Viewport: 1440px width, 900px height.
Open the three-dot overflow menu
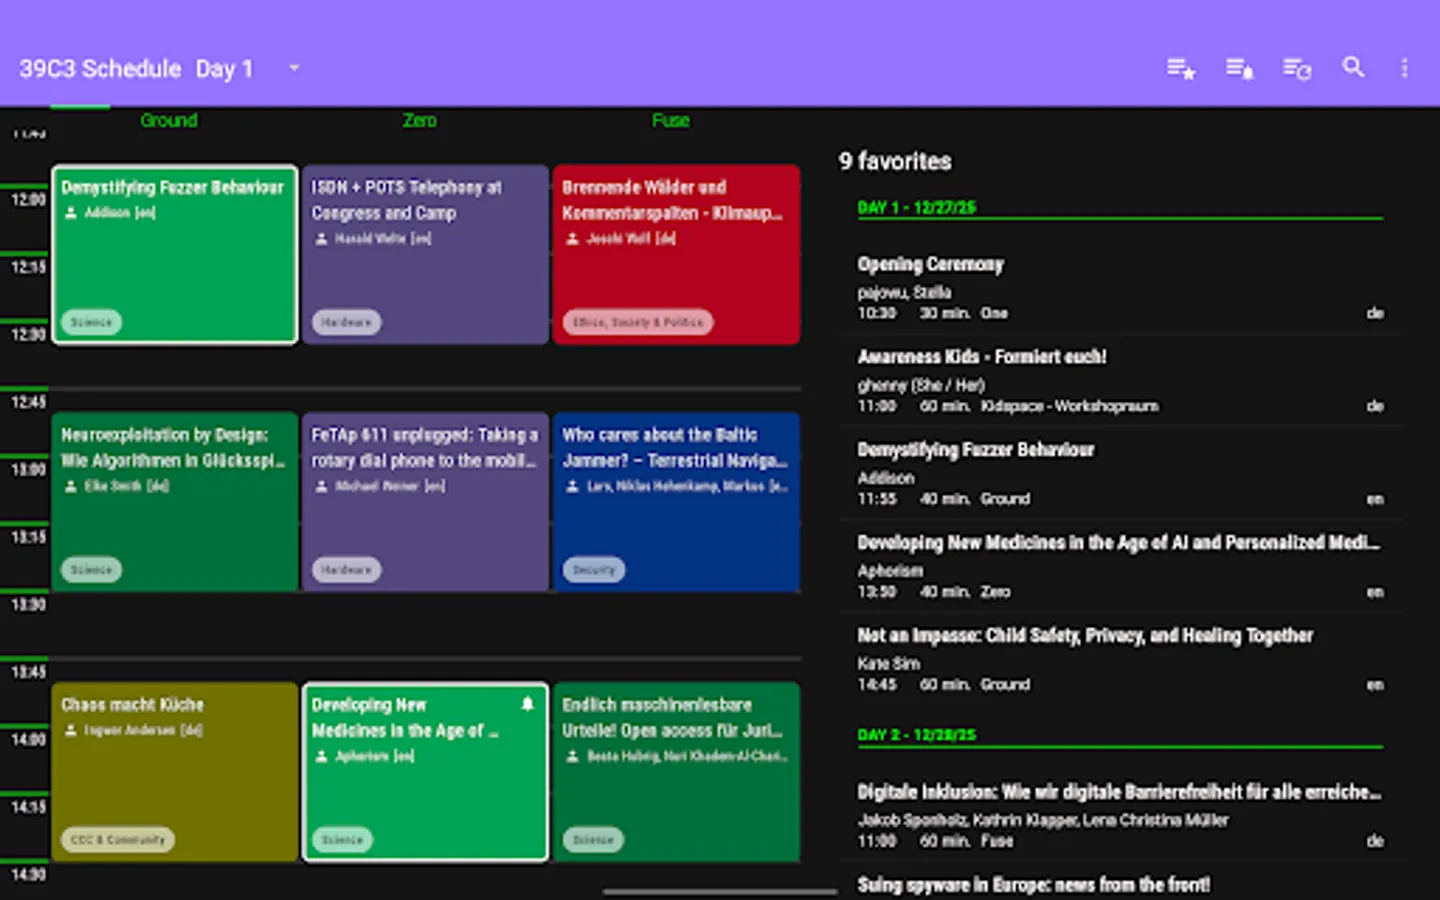tap(1404, 68)
